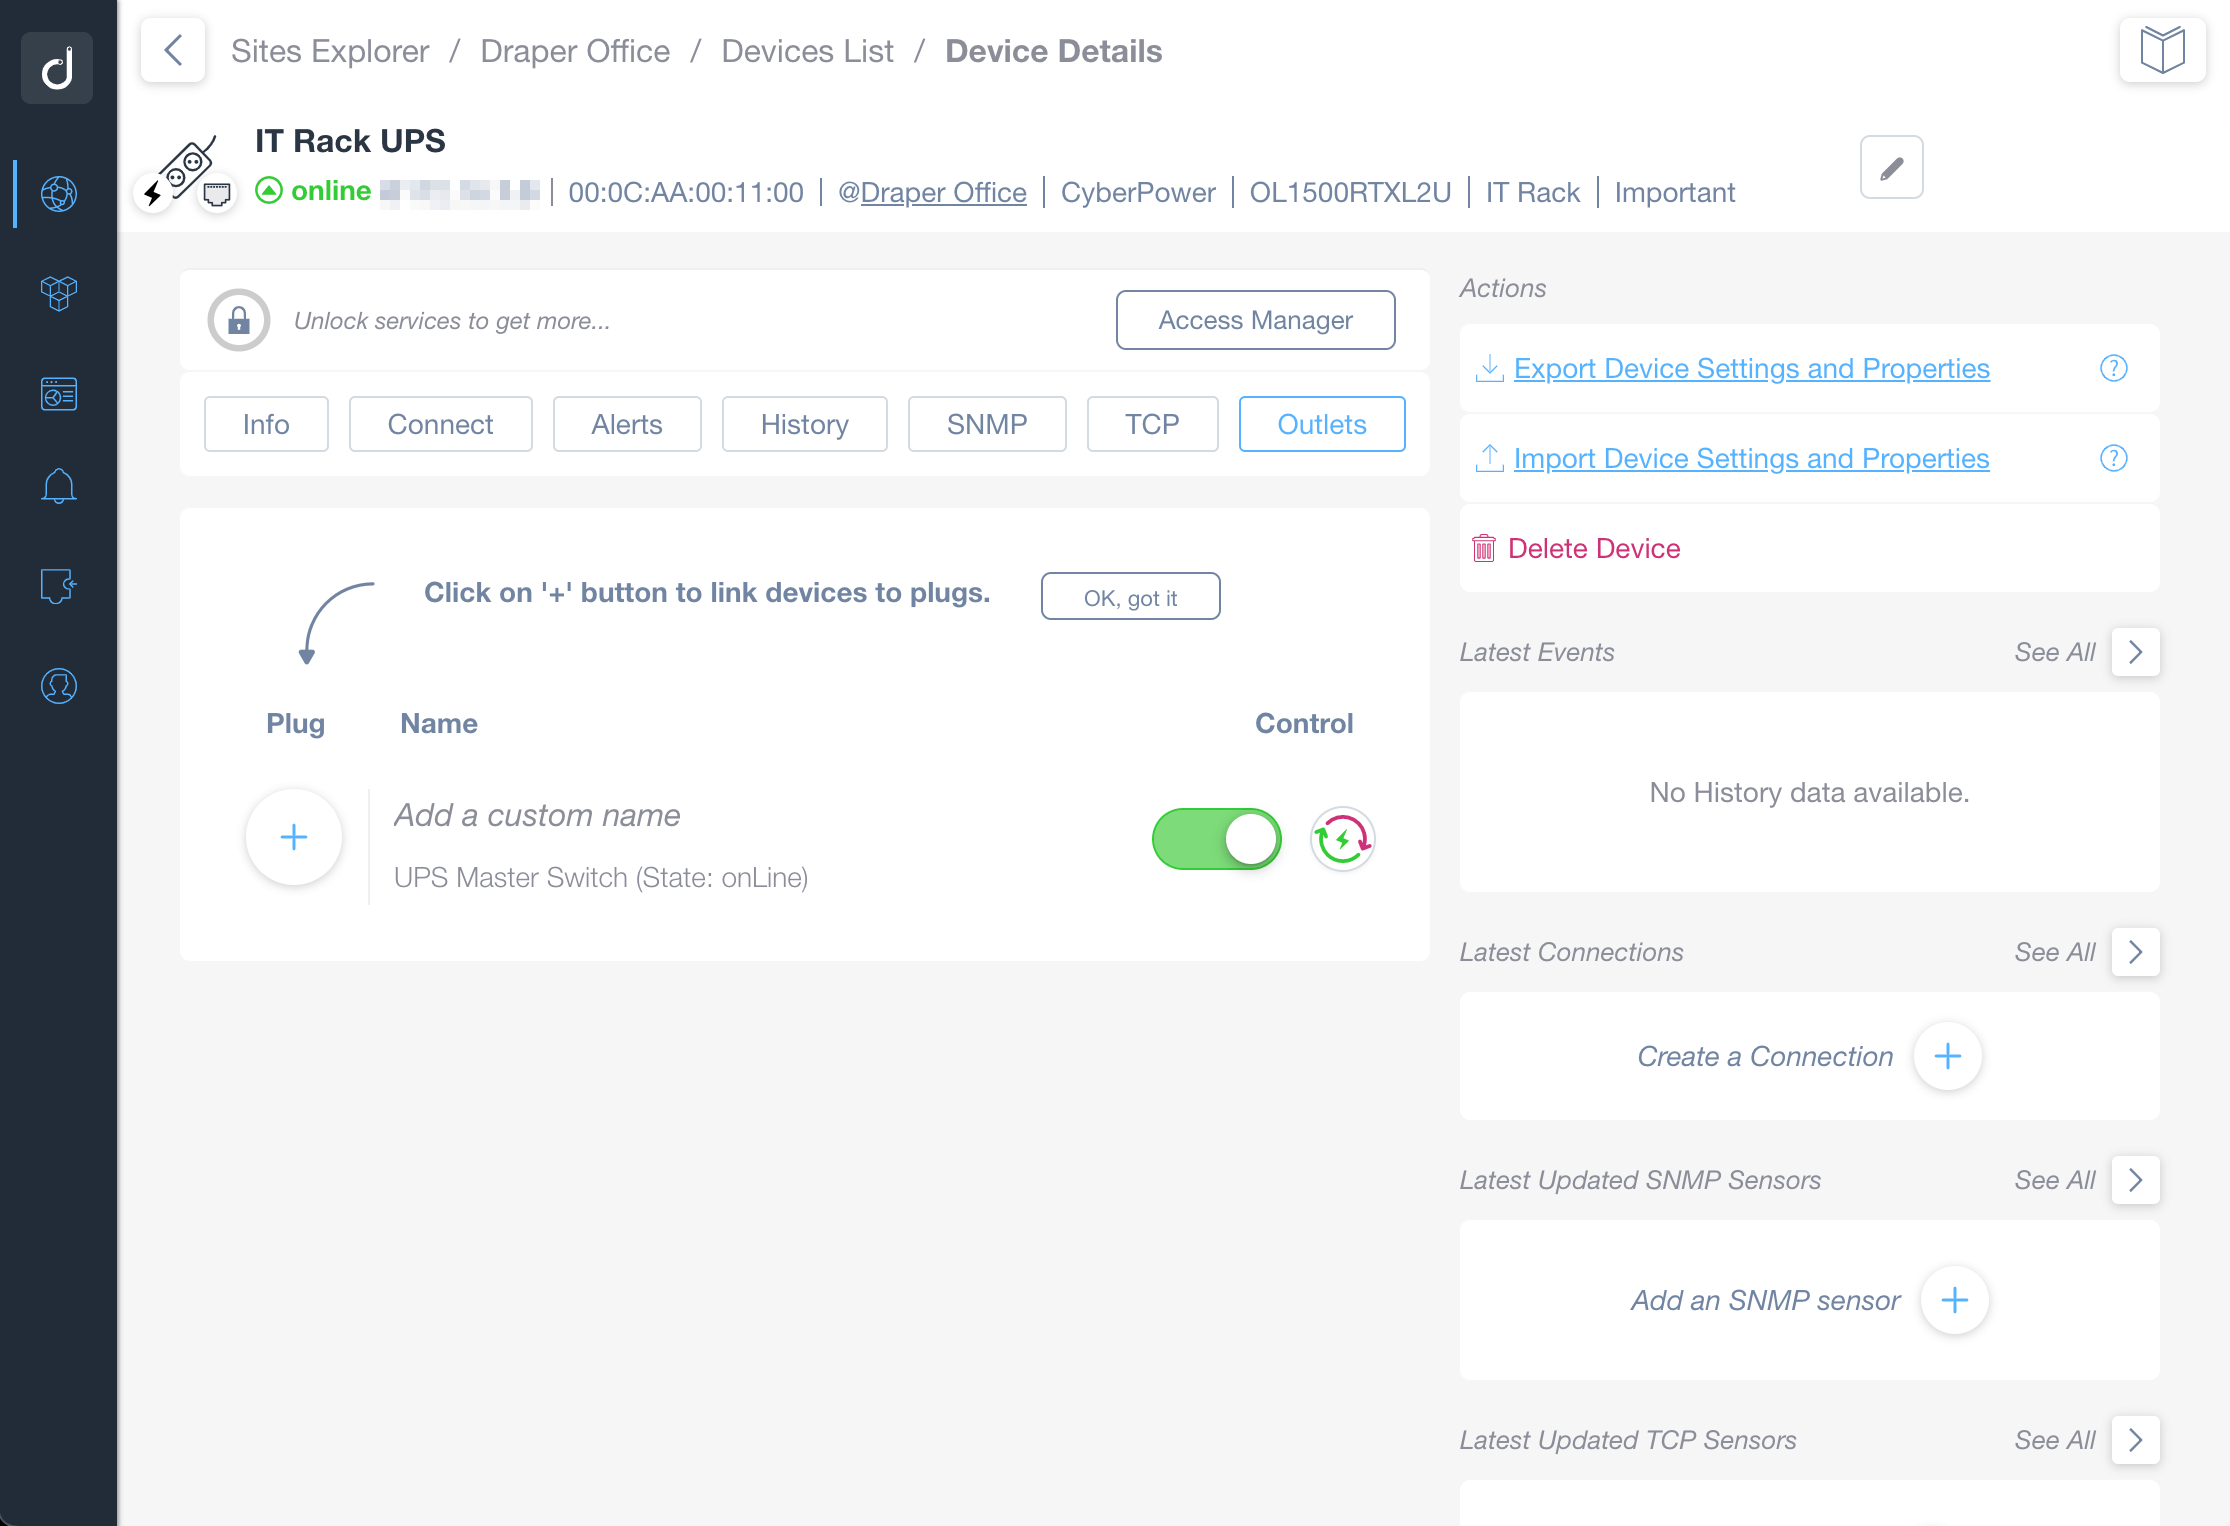Click Add an SNMP sensor button
The height and width of the screenshot is (1526, 2230).
(1950, 1299)
